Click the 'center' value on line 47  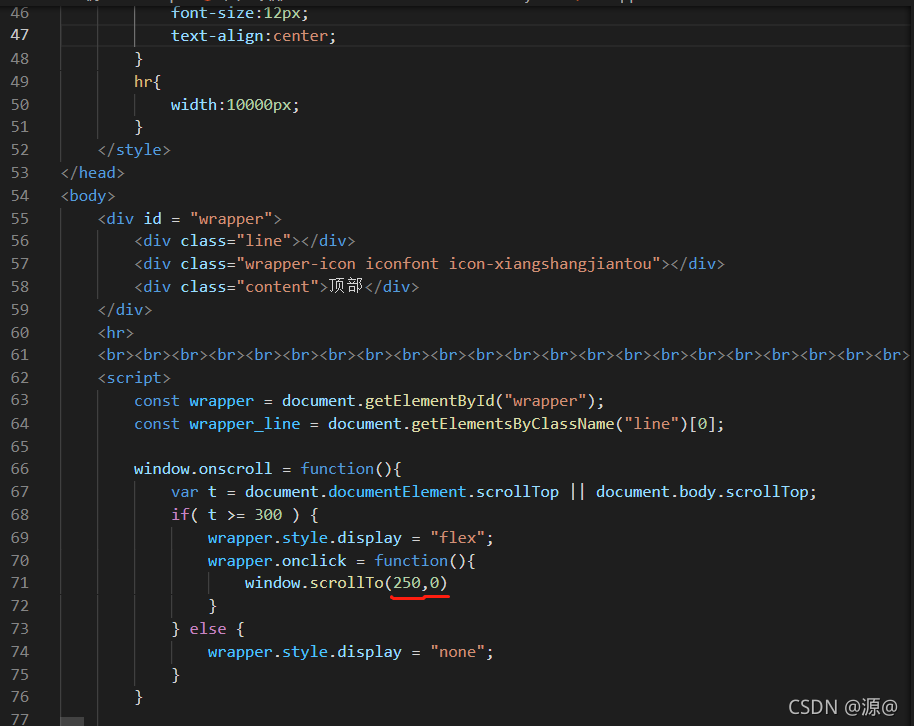click(x=300, y=36)
